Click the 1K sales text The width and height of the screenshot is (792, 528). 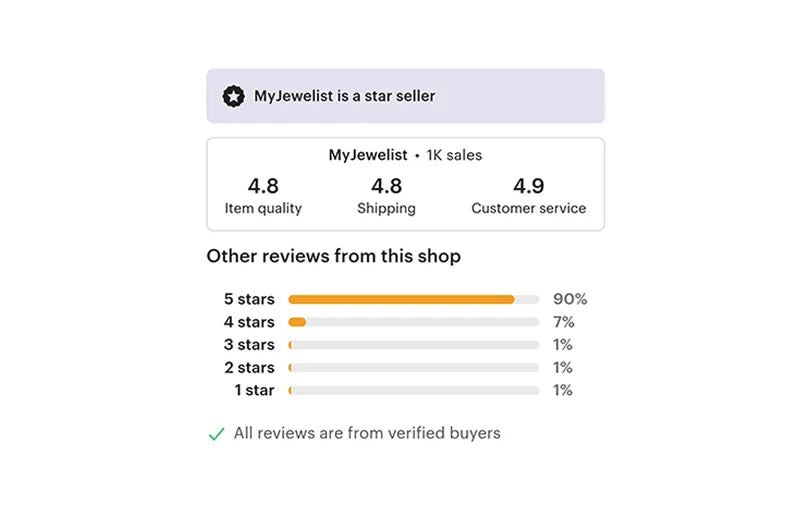pos(454,155)
